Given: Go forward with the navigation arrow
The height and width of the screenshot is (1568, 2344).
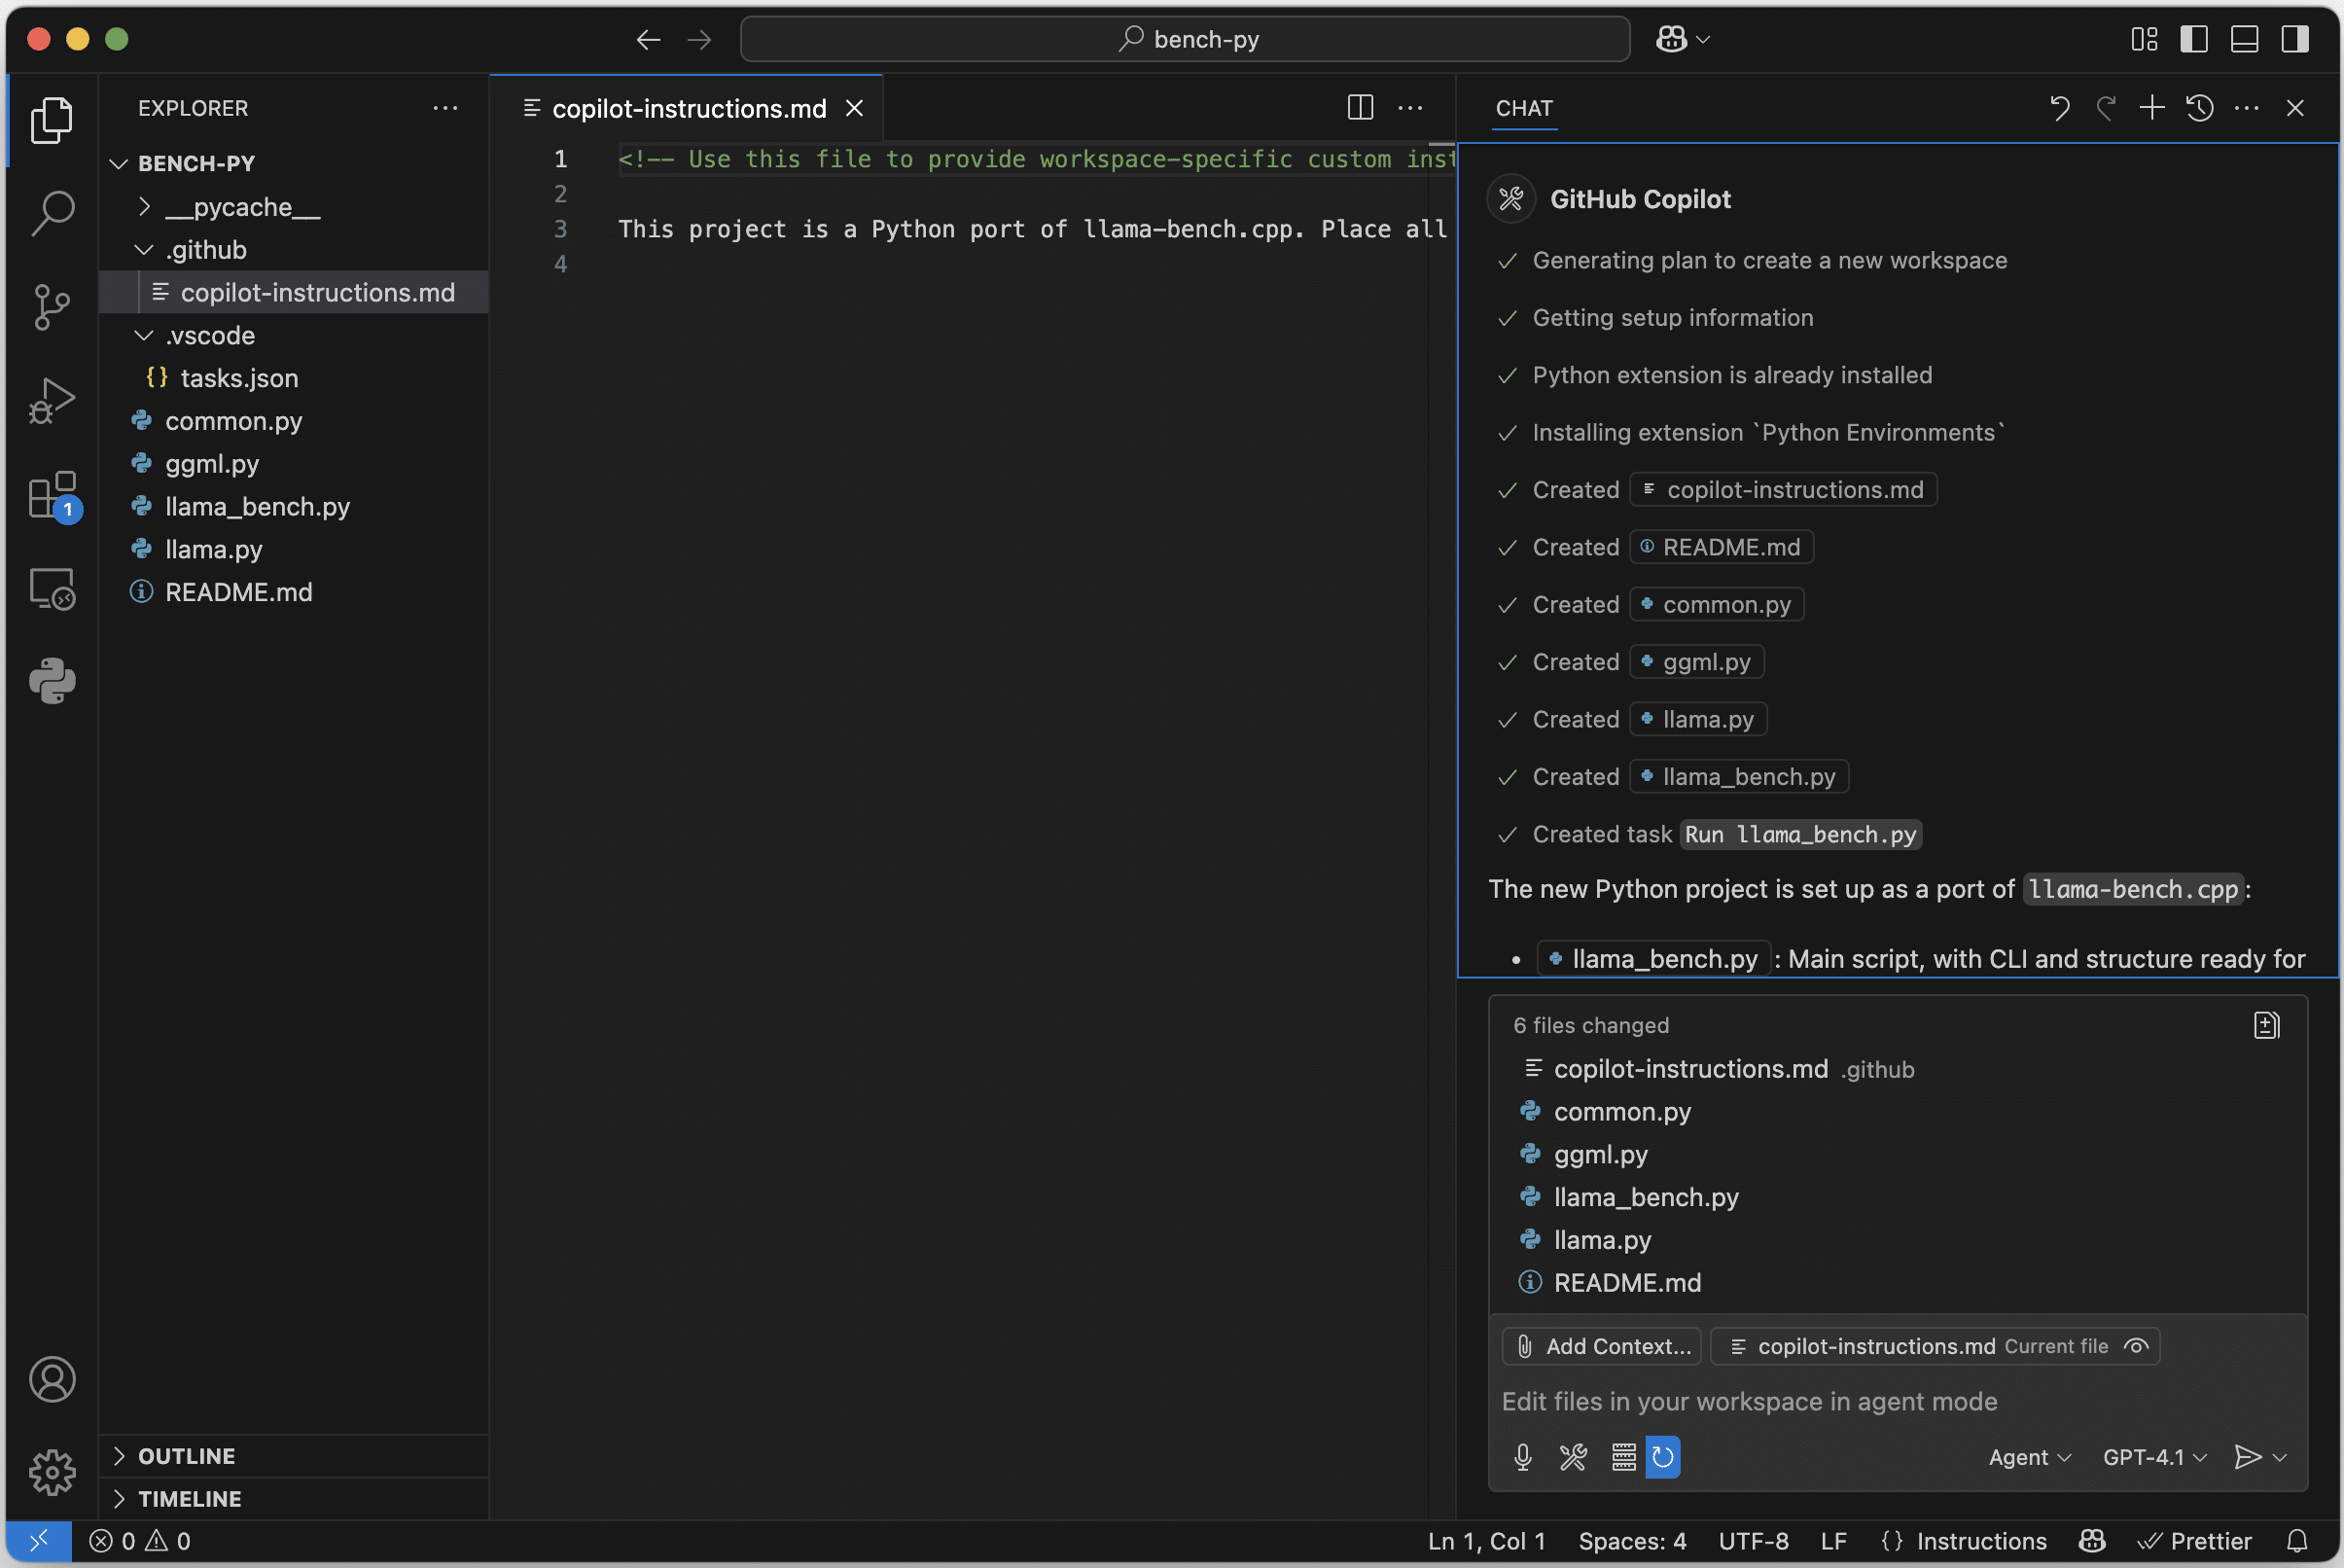Looking at the screenshot, I should click(x=700, y=39).
